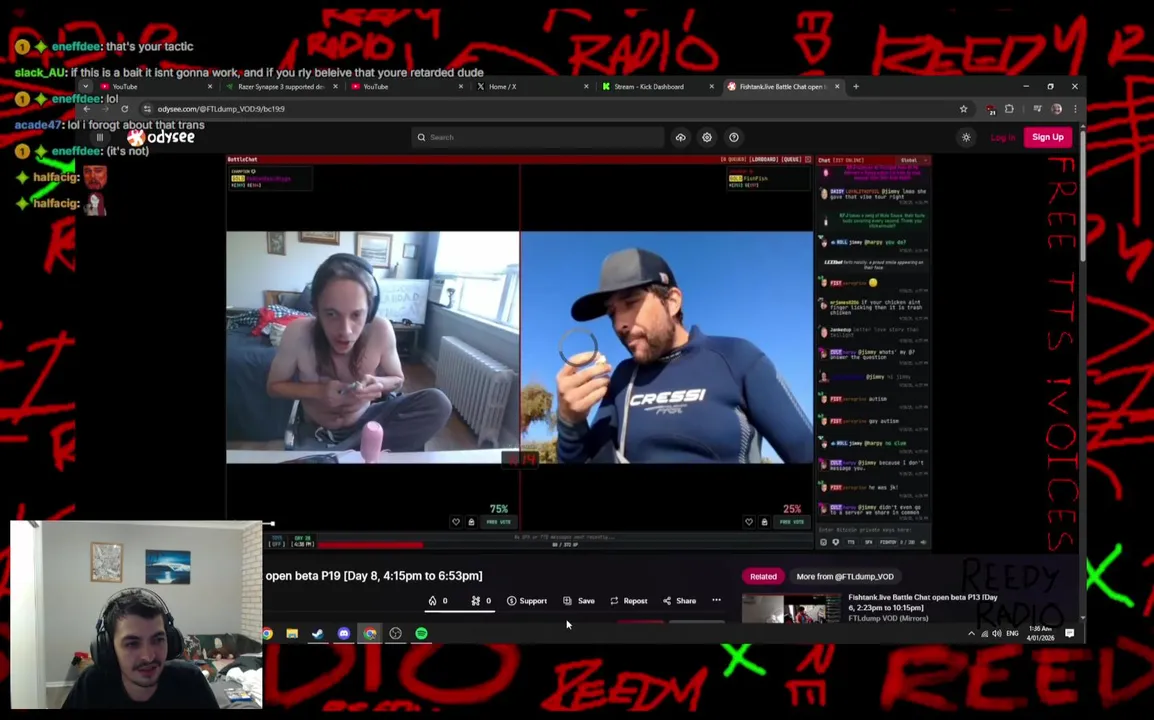1154x720 pixels.
Task: Switch to the first YouTube browser tab
Action: point(156,87)
